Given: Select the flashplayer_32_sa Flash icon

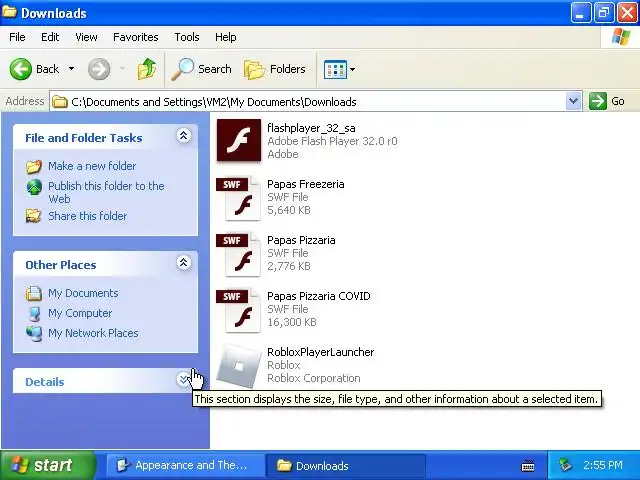Looking at the screenshot, I should [239, 140].
